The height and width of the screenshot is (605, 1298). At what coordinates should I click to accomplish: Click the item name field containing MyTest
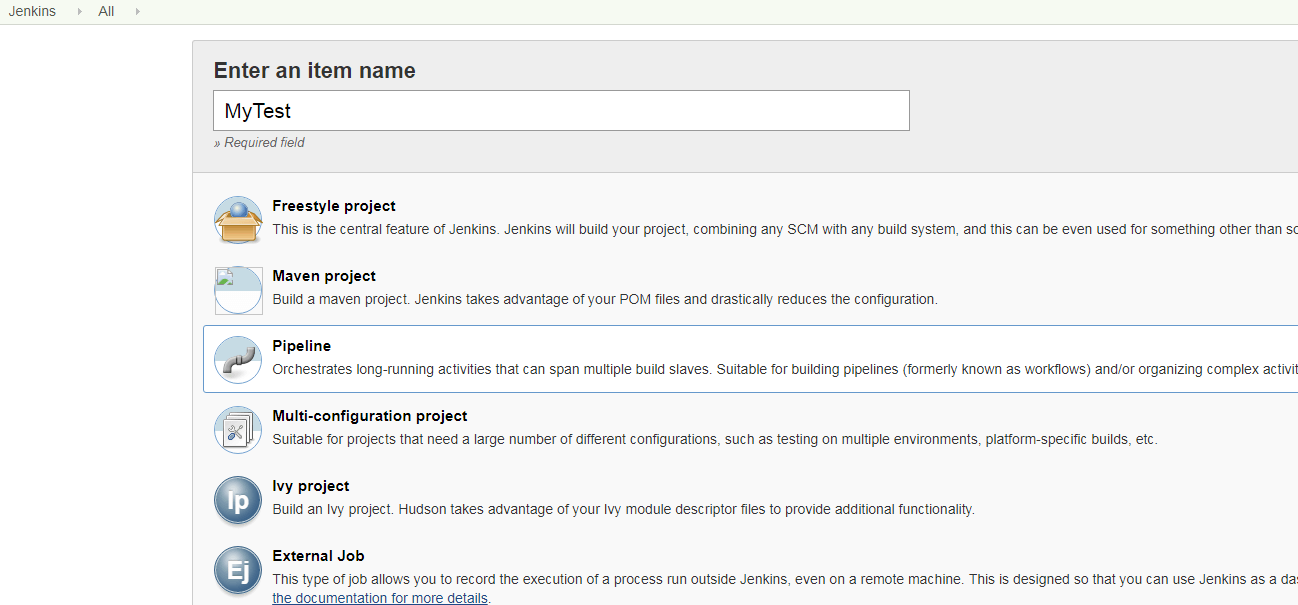pyautogui.click(x=561, y=110)
